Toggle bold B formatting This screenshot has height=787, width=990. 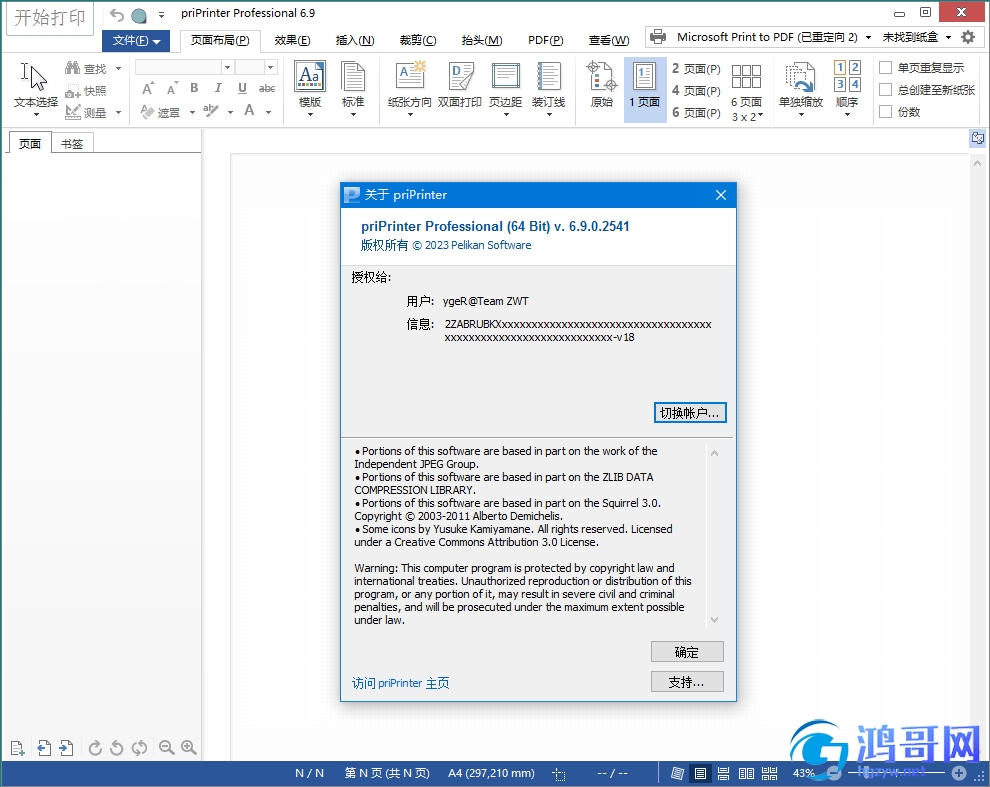pyautogui.click(x=194, y=88)
